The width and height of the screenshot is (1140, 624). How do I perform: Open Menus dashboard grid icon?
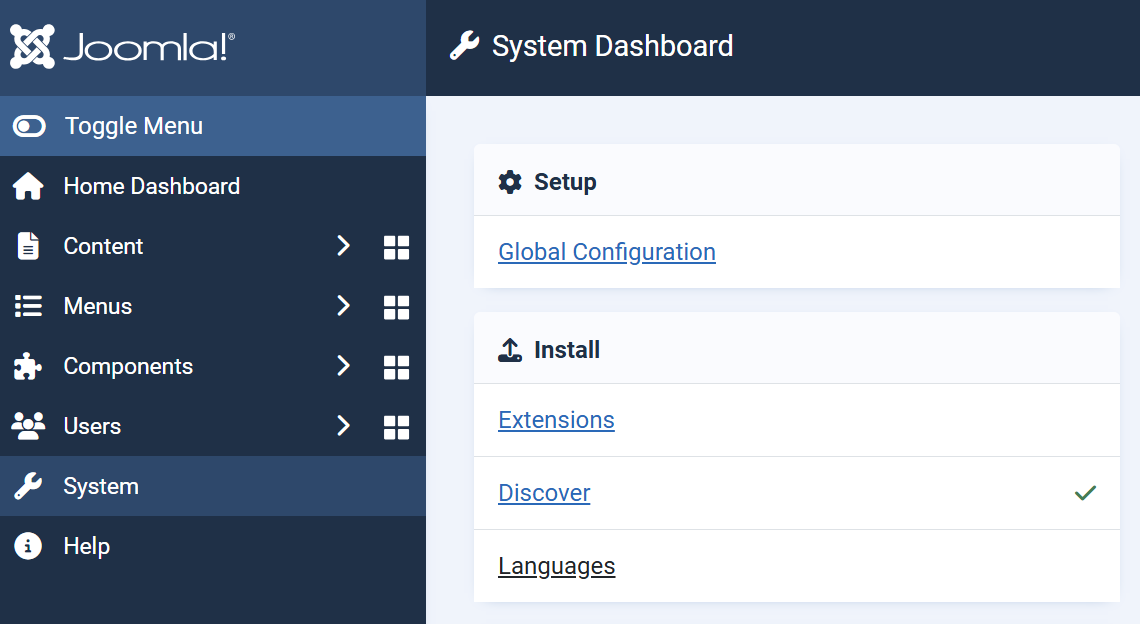click(396, 307)
